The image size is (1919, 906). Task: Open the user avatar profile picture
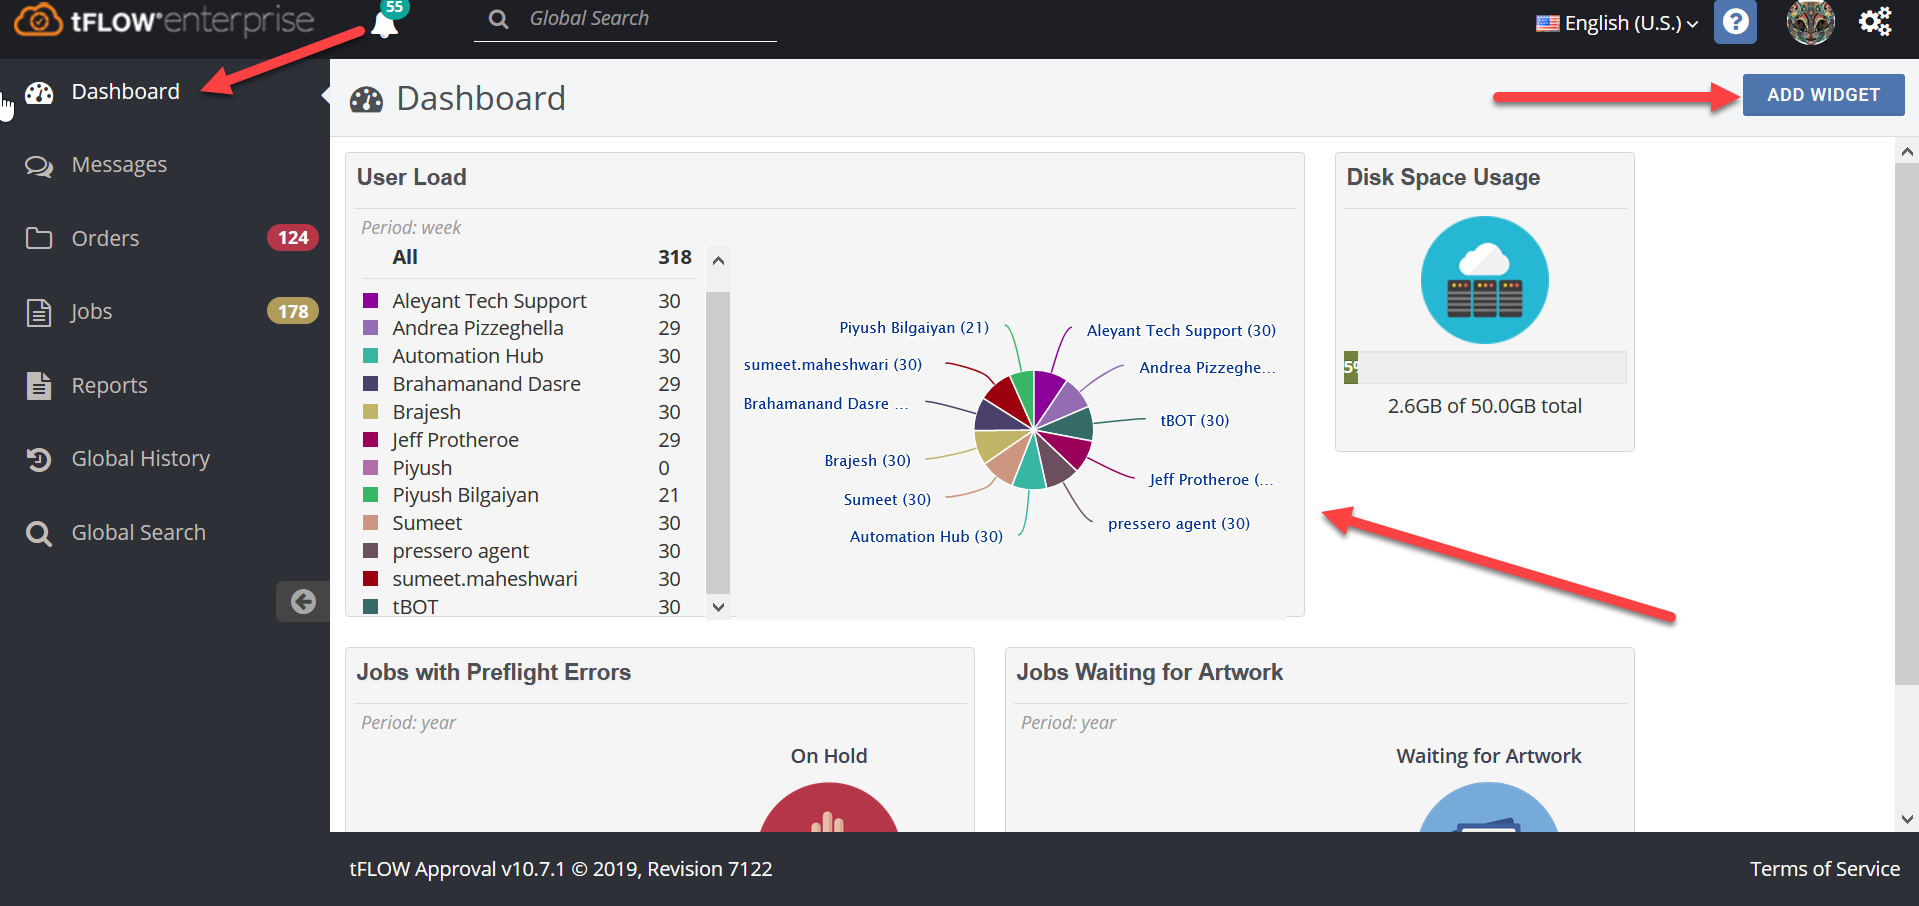coord(1810,22)
